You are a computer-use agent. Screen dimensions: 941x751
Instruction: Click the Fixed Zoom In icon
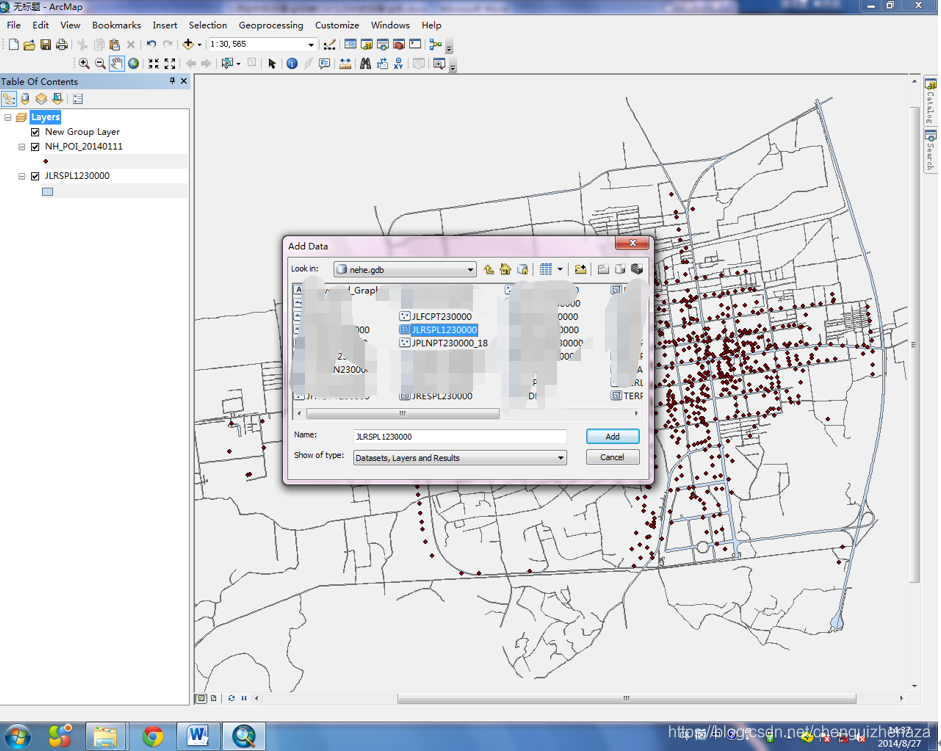click(x=154, y=64)
